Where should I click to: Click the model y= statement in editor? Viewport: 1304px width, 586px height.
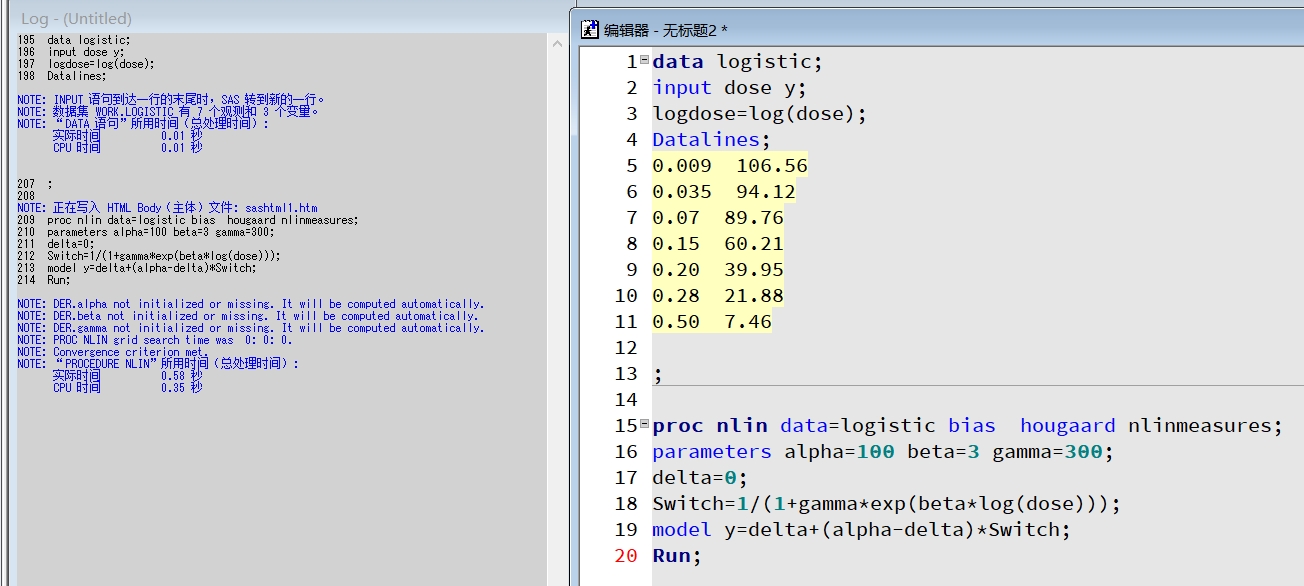pos(860,530)
